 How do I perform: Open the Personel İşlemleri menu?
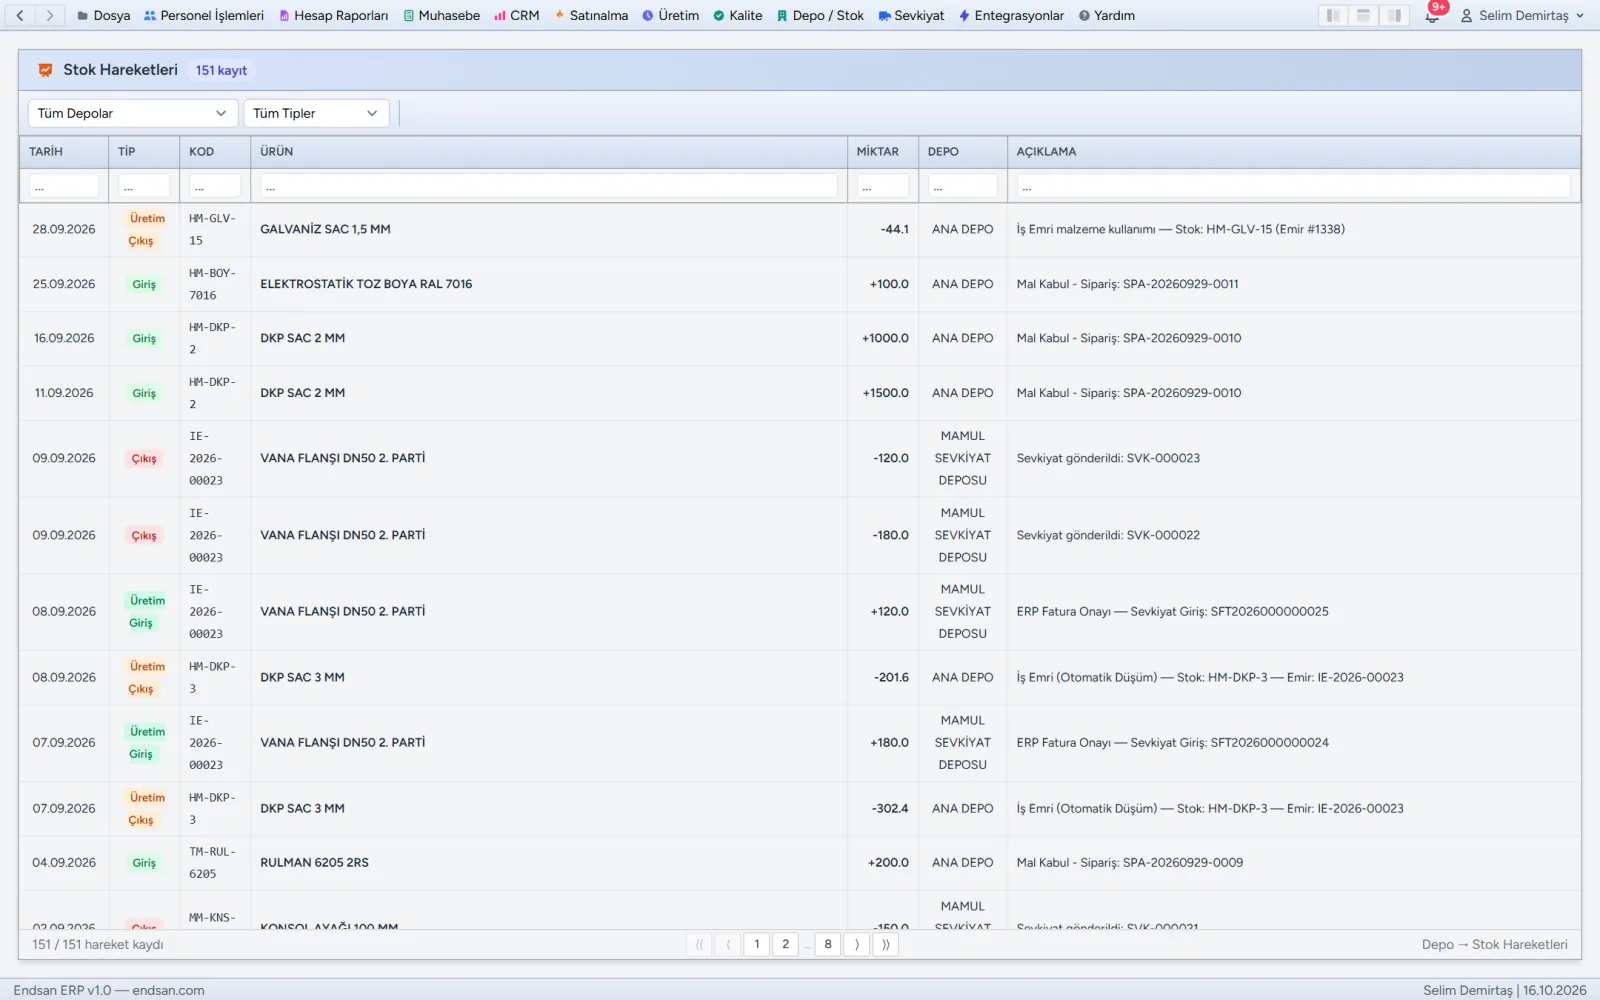point(204,15)
